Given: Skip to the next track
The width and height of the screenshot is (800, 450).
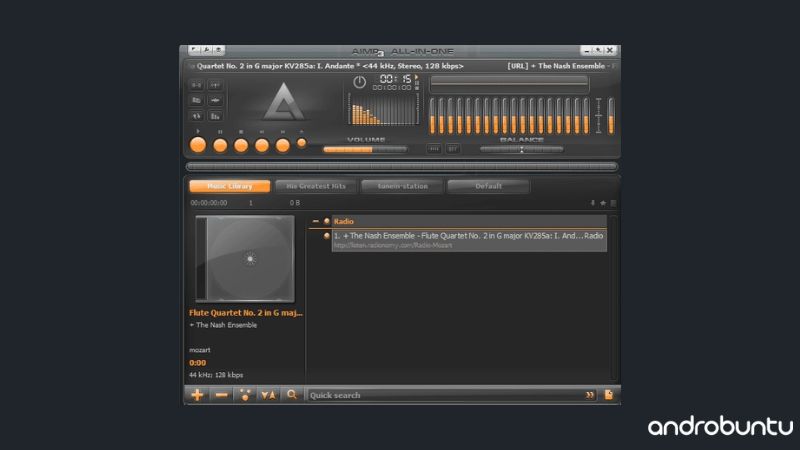Looking at the screenshot, I should tap(283, 146).
